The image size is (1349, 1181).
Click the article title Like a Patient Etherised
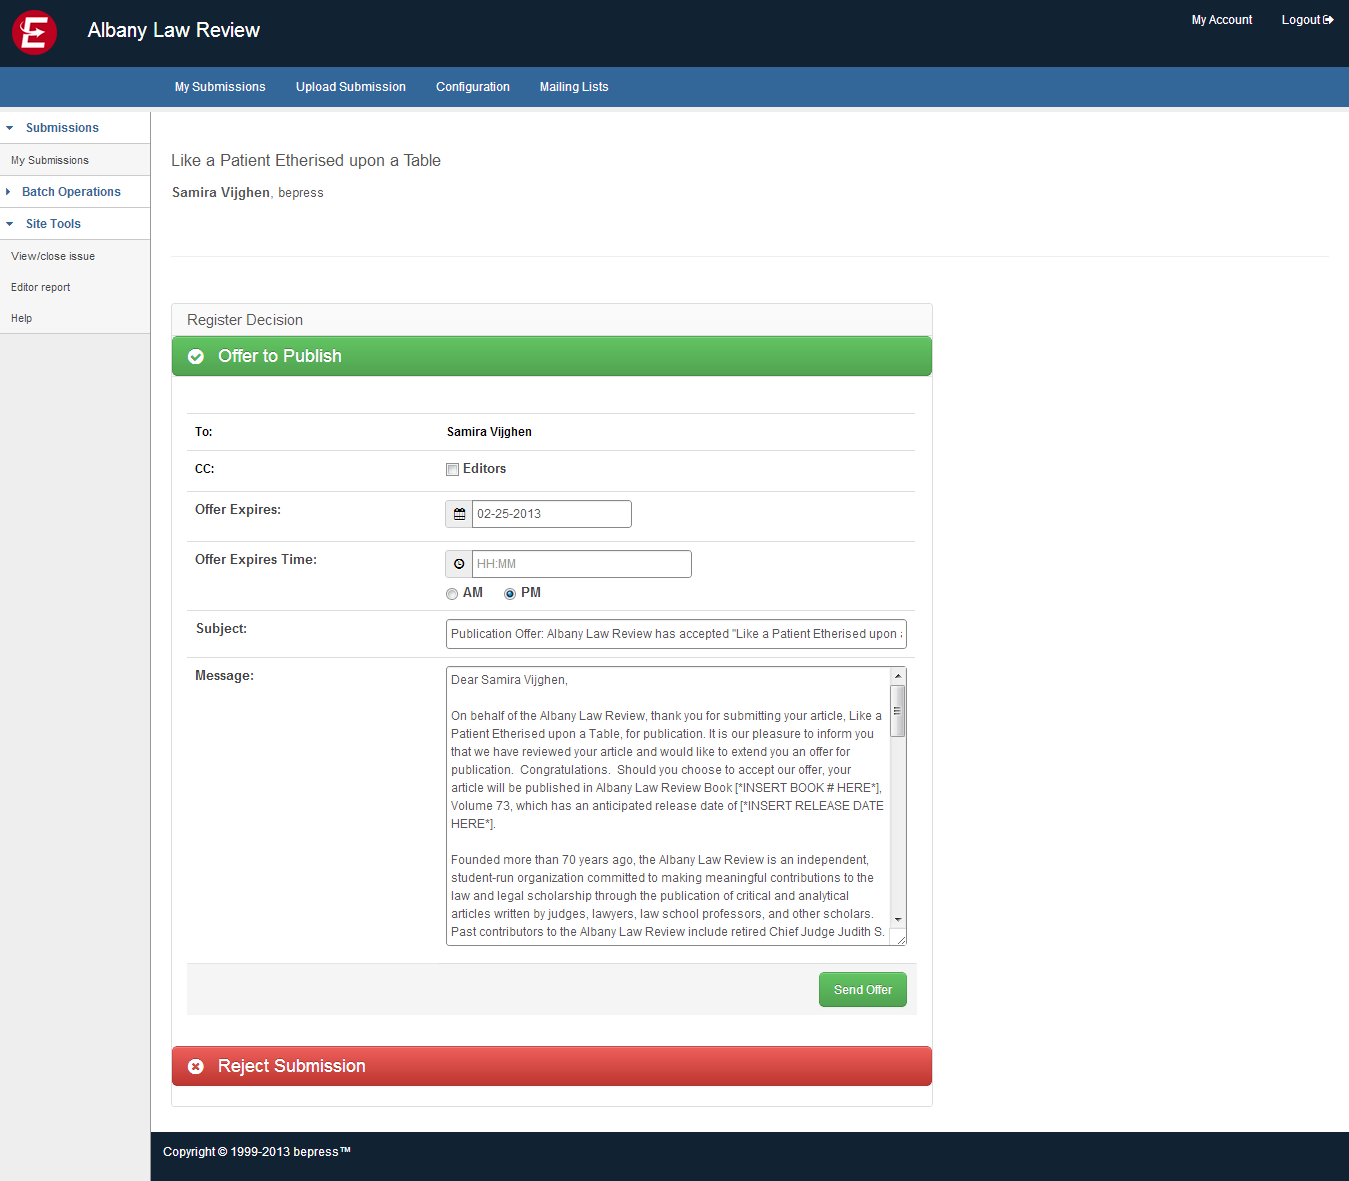tap(306, 161)
